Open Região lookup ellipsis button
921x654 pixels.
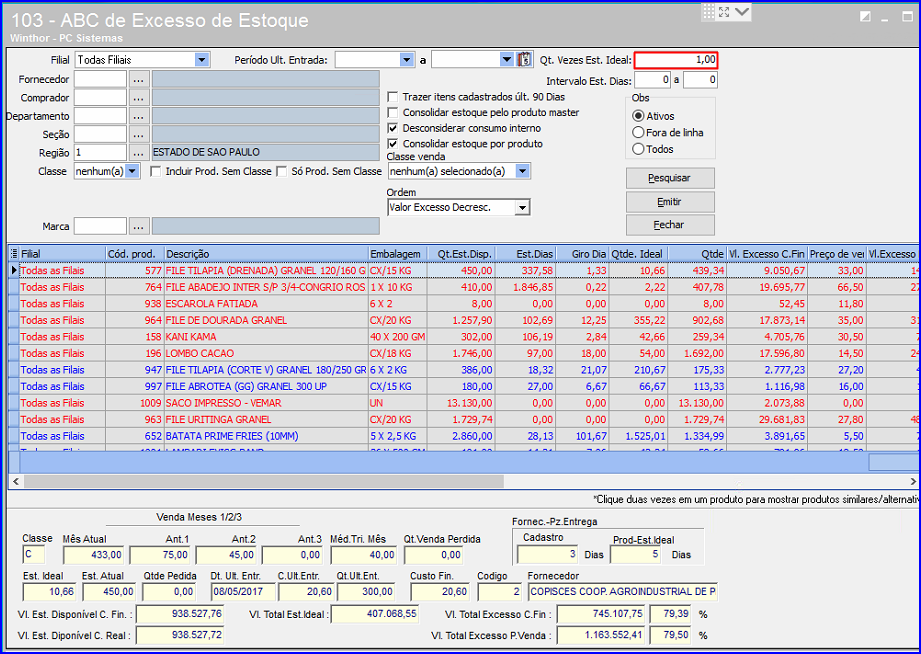coord(138,153)
